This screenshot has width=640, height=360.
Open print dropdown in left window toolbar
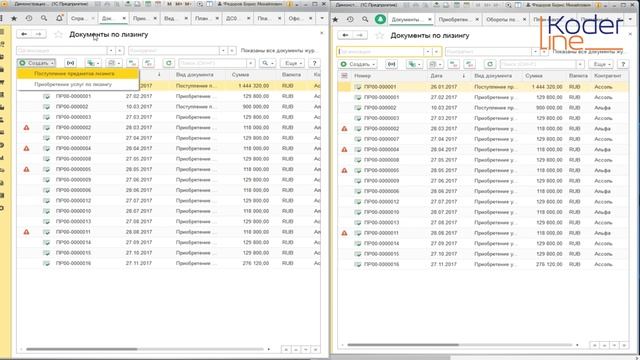[113, 63]
